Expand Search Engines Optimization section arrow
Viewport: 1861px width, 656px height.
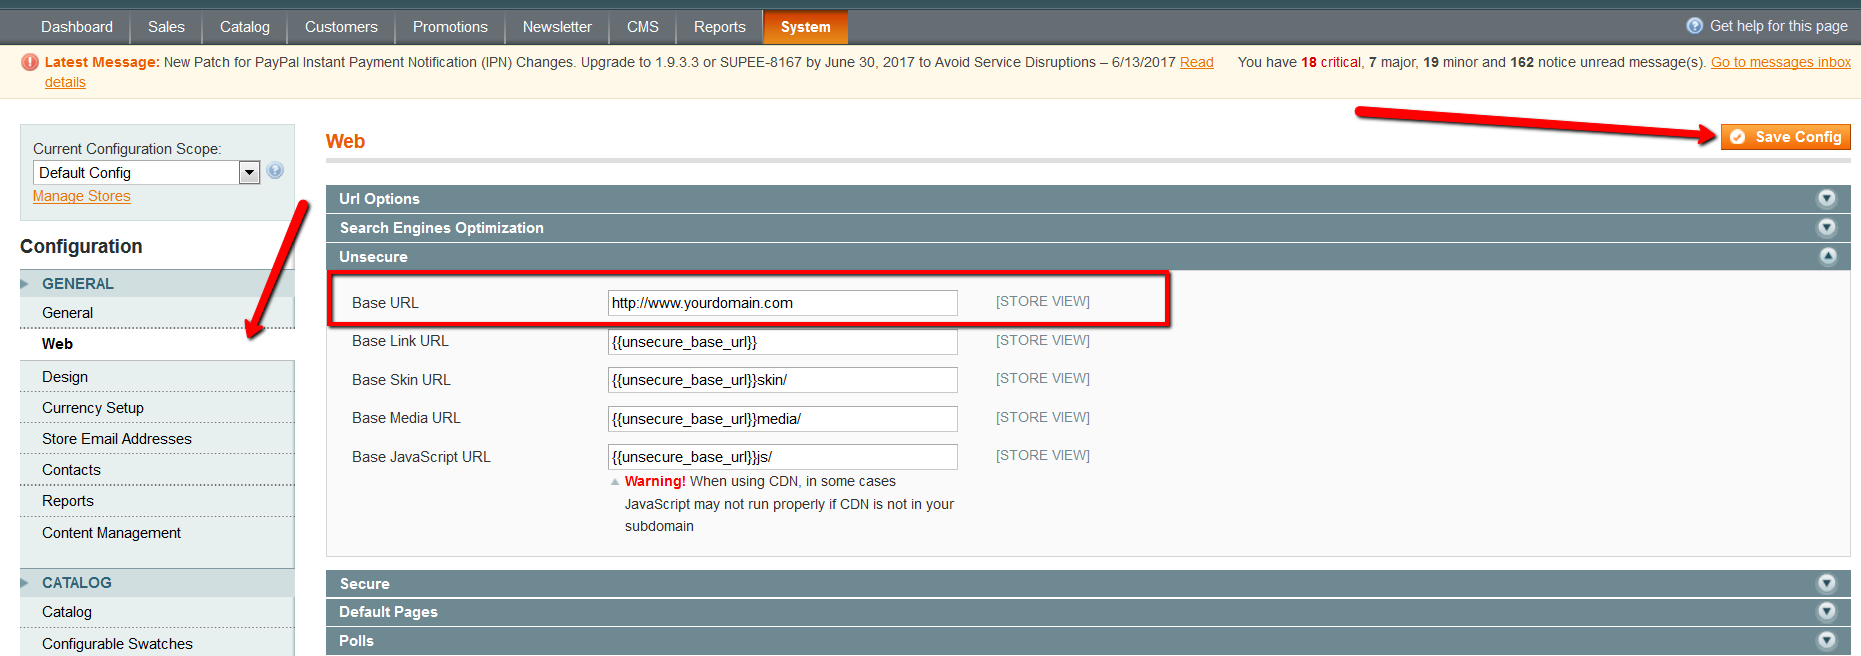point(1827,227)
